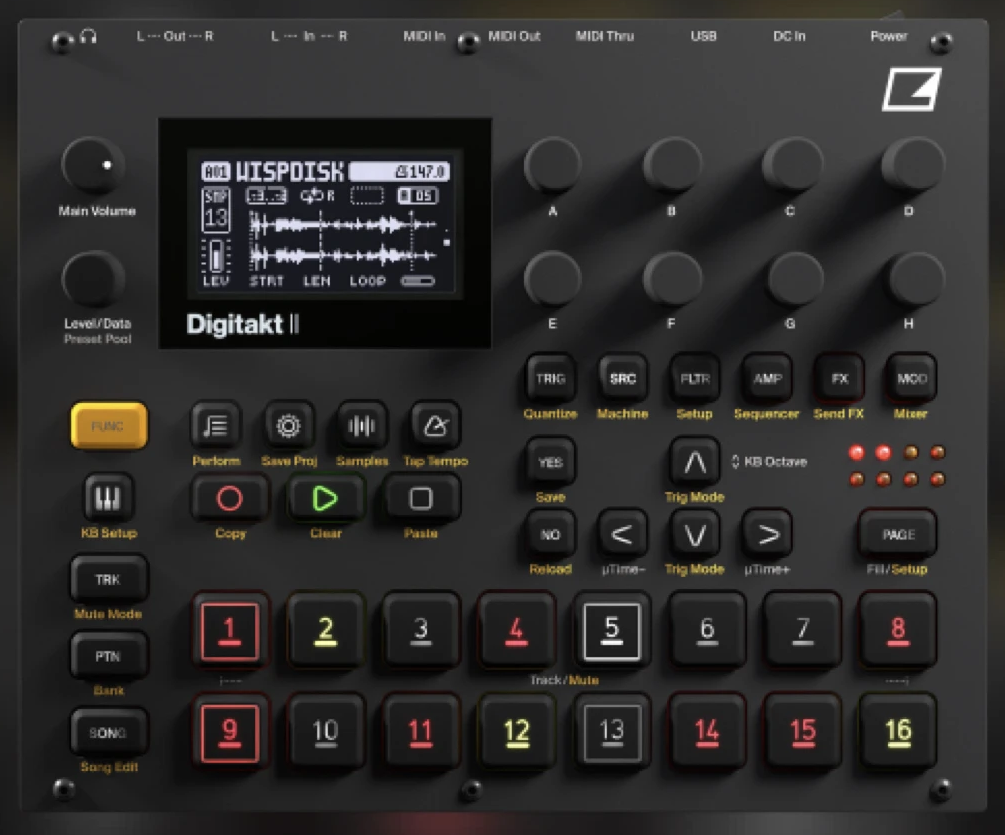Image resolution: width=1005 pixels, height=835 pixels.
Task: Open the AMP parameter page
Action: point(767,379)
